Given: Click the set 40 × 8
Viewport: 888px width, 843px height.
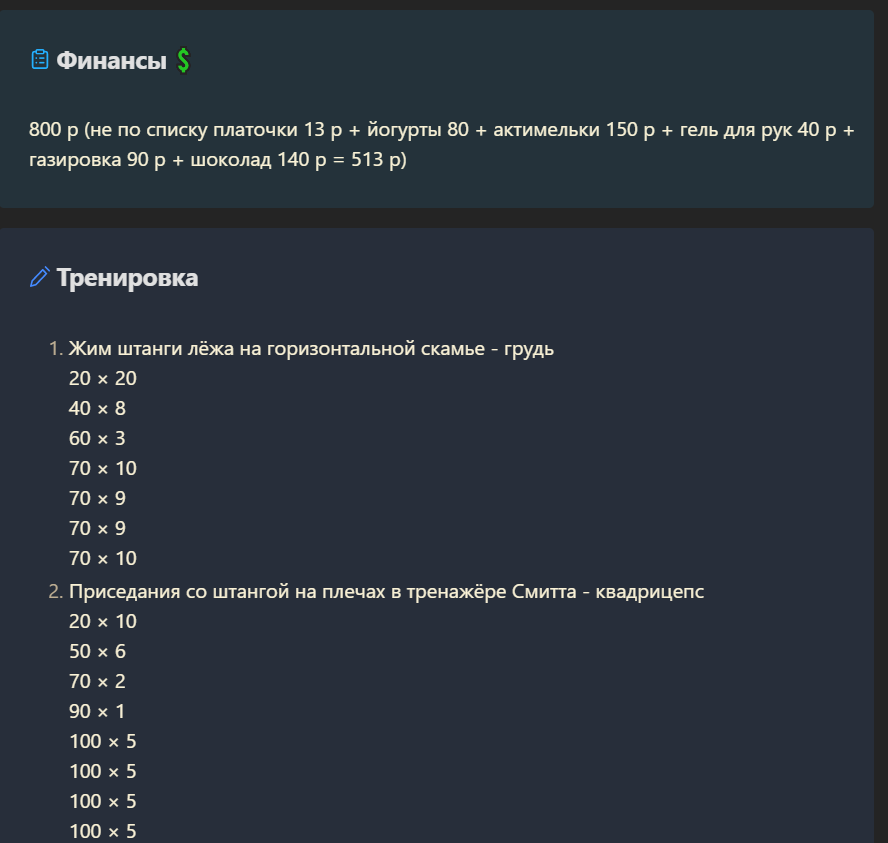Looking at the screenshot, I should point(97,408).
